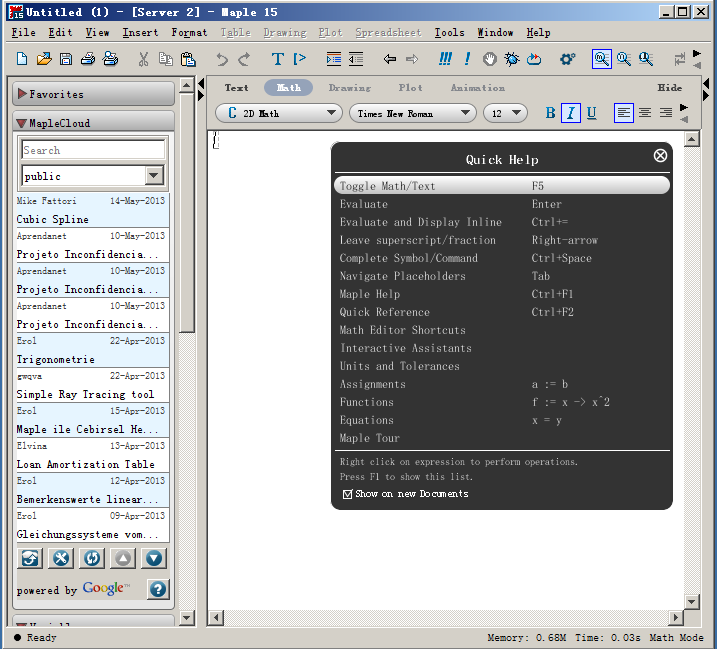
Task: Restart Maple server icon
Action: 534,59
